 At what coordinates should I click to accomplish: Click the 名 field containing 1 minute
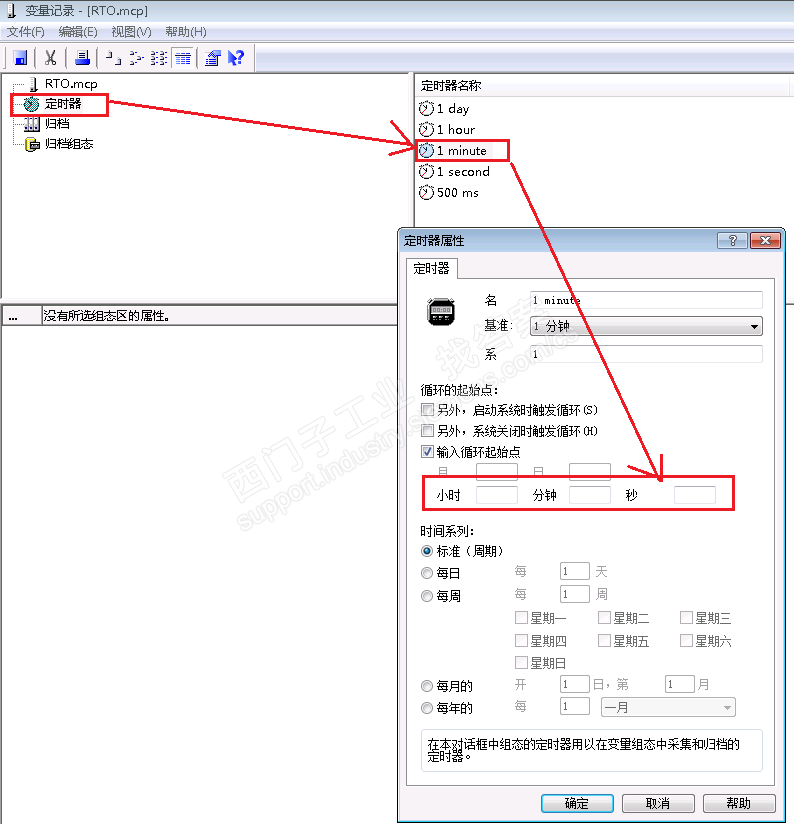[646, 301]
